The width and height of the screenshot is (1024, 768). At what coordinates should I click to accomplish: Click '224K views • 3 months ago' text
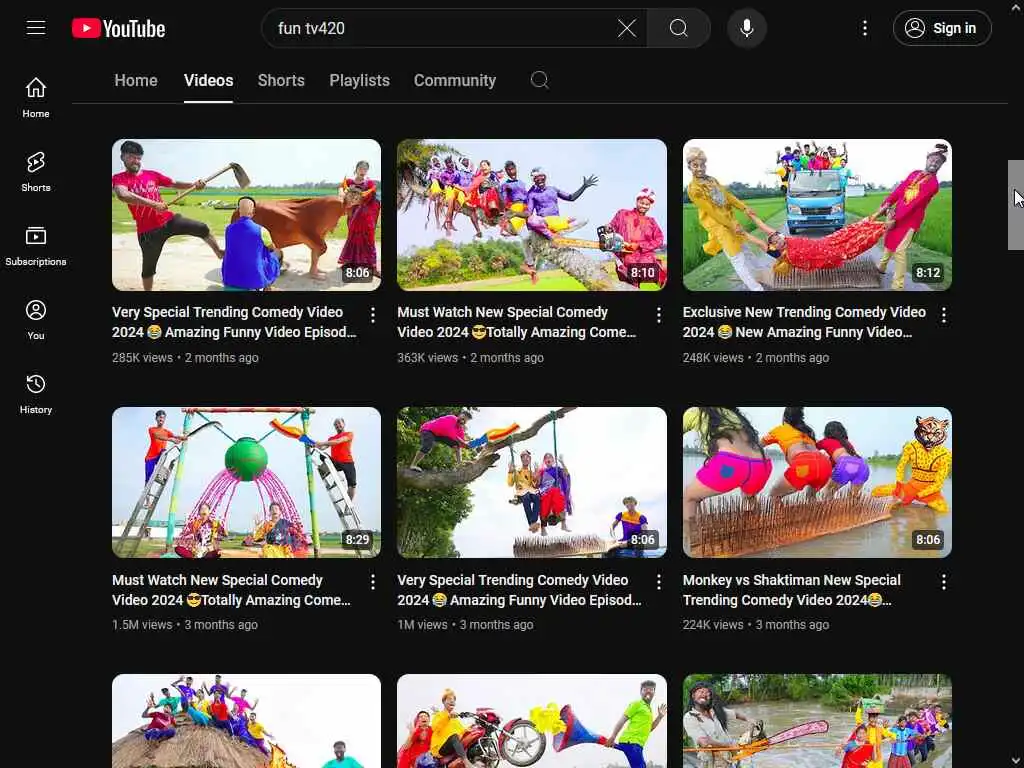coord(756,625)
